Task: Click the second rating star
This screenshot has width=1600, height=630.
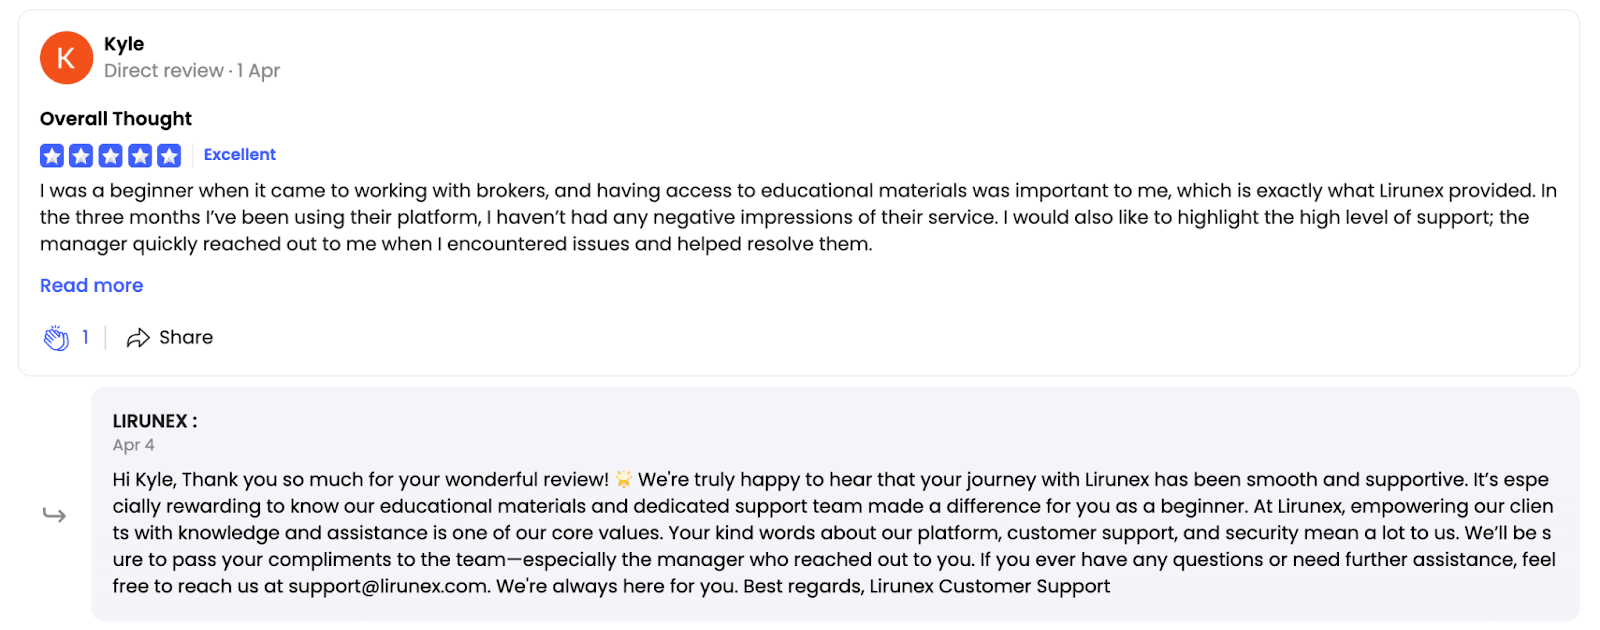Action: point(81,155)
